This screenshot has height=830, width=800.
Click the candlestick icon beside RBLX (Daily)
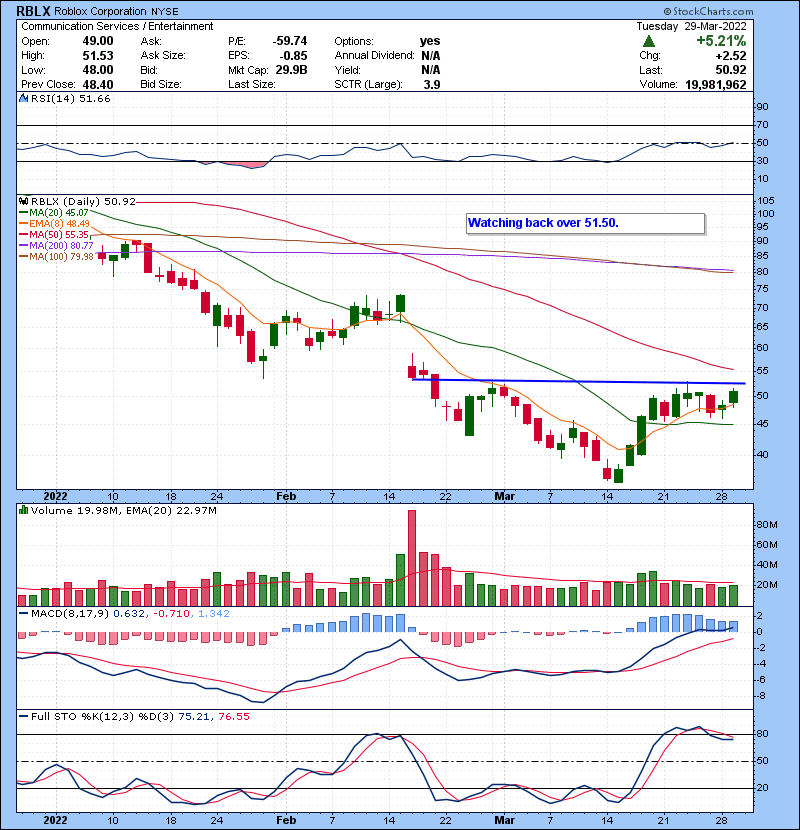24,201
